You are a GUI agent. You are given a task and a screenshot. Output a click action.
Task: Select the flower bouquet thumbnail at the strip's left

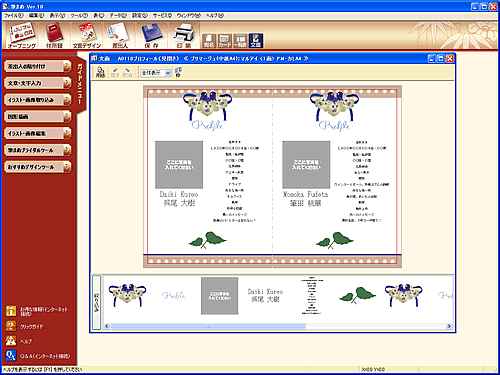tap(127, 295)
